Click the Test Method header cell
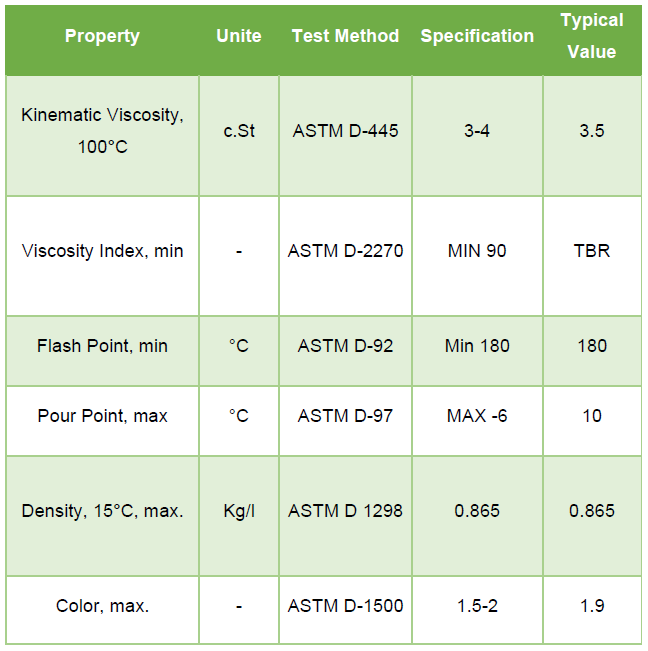This screenshot has width=648, height=651. click(345, 40)
